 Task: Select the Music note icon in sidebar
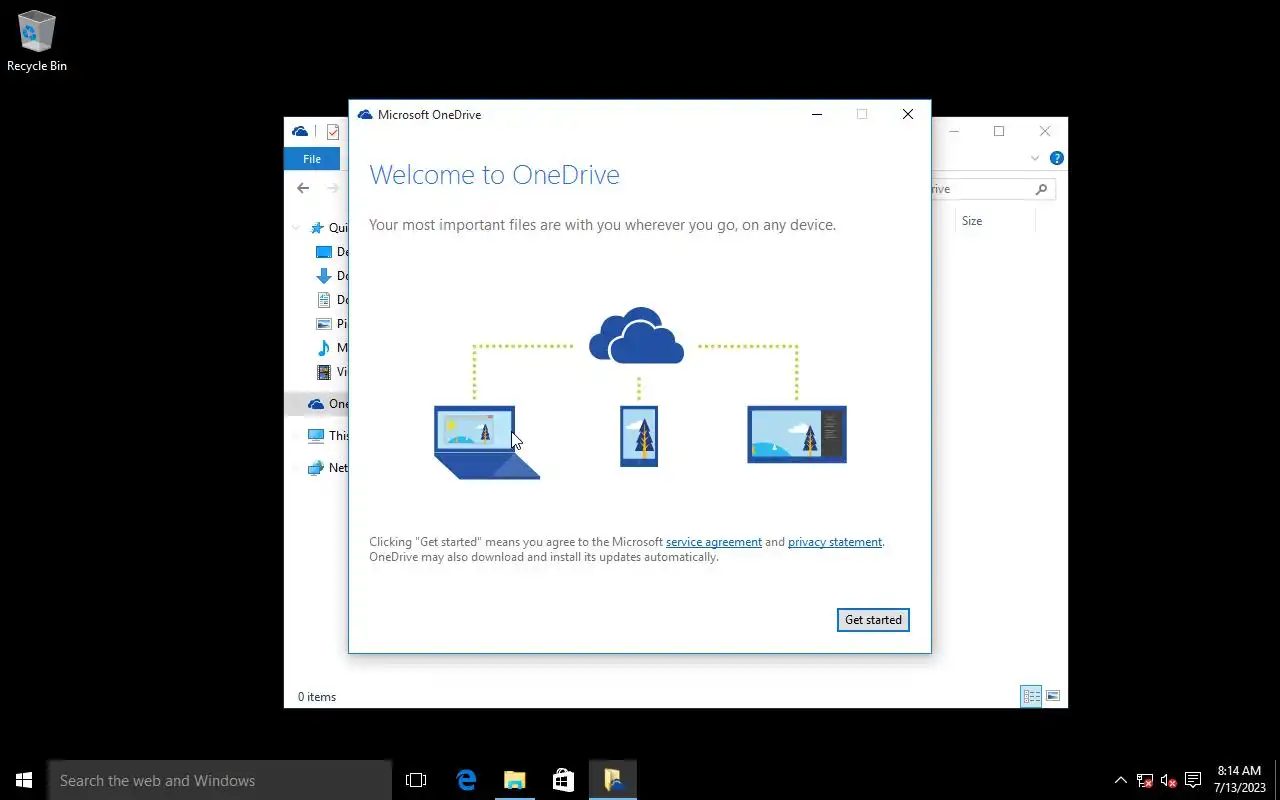(x=323, y=348)
